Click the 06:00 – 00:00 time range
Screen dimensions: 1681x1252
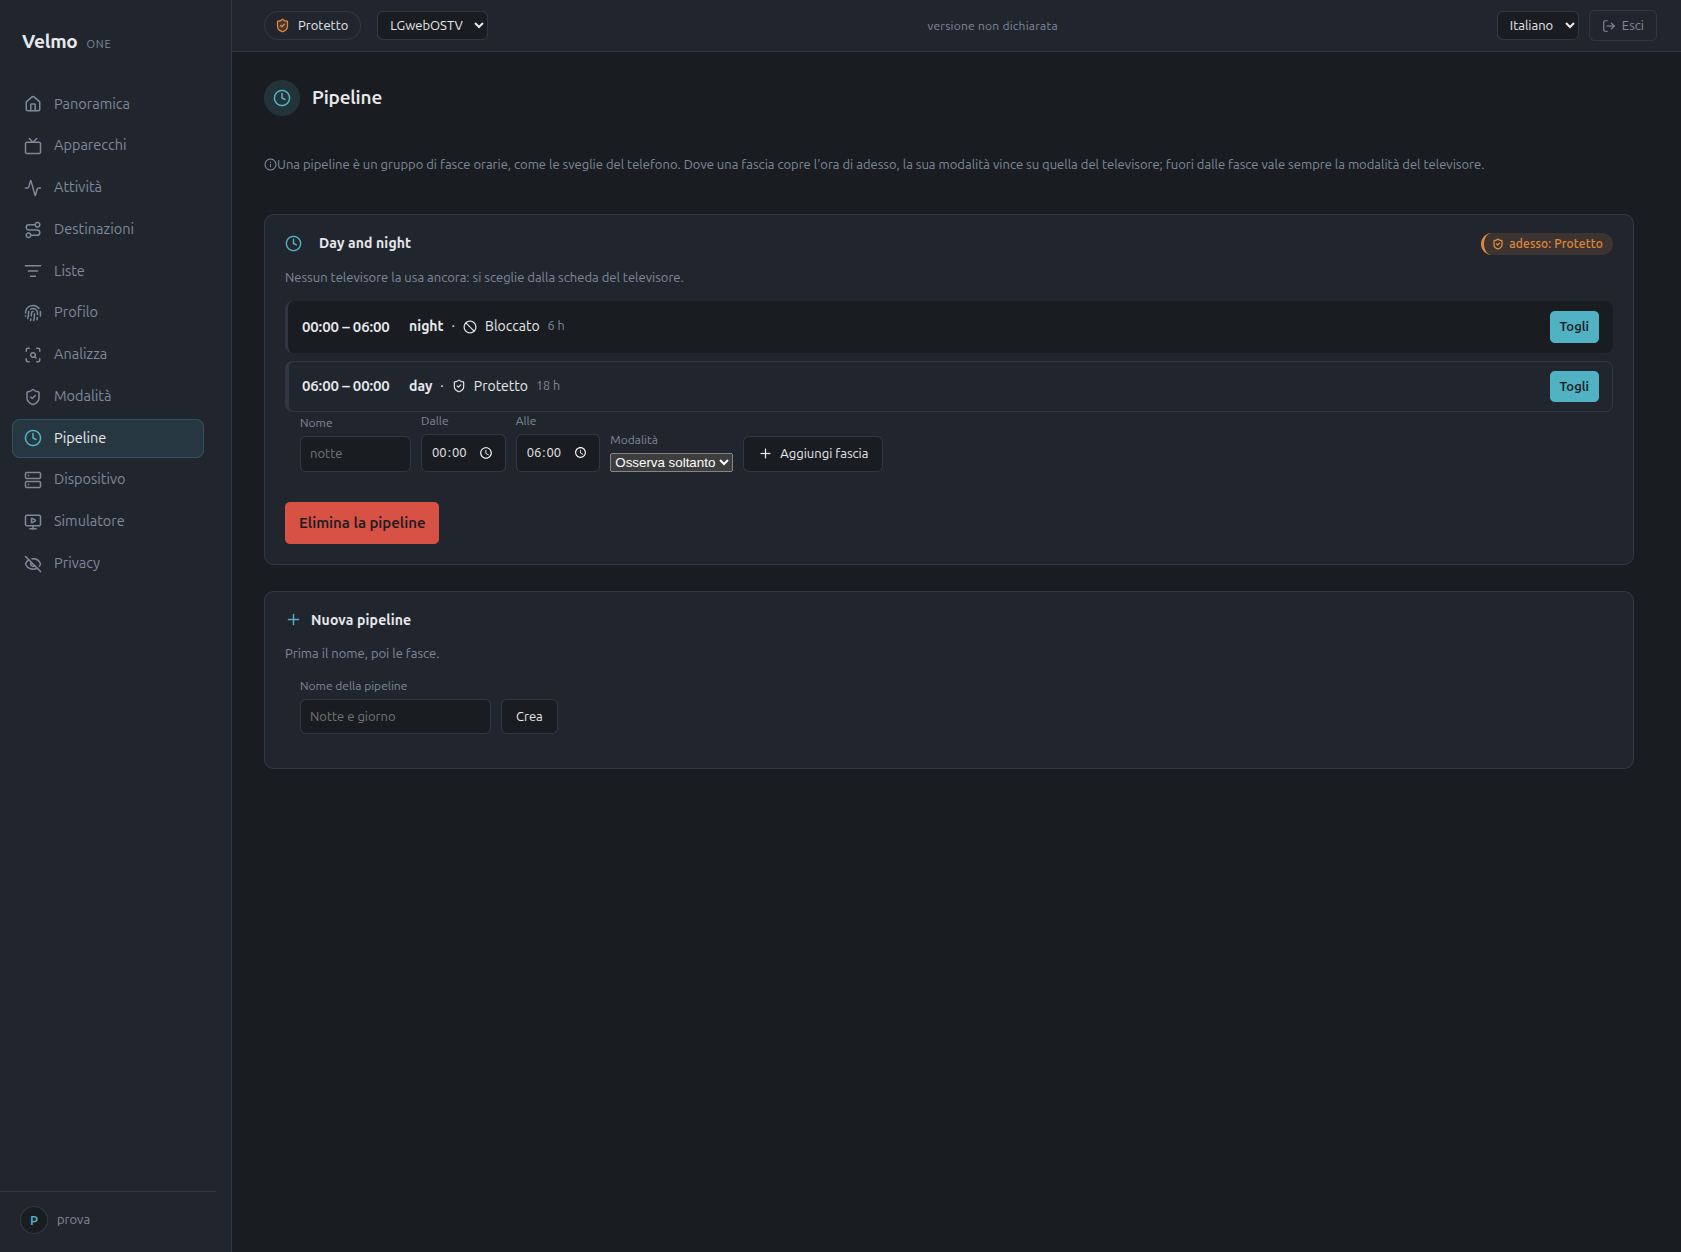(346, 386)
